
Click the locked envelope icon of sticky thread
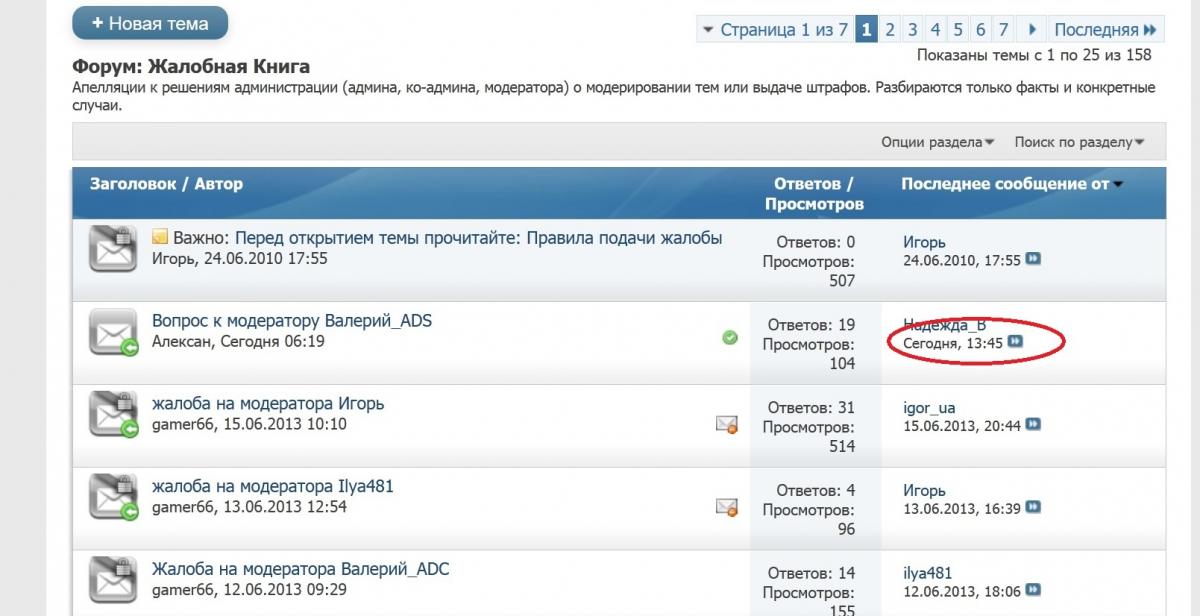(112, 248)
